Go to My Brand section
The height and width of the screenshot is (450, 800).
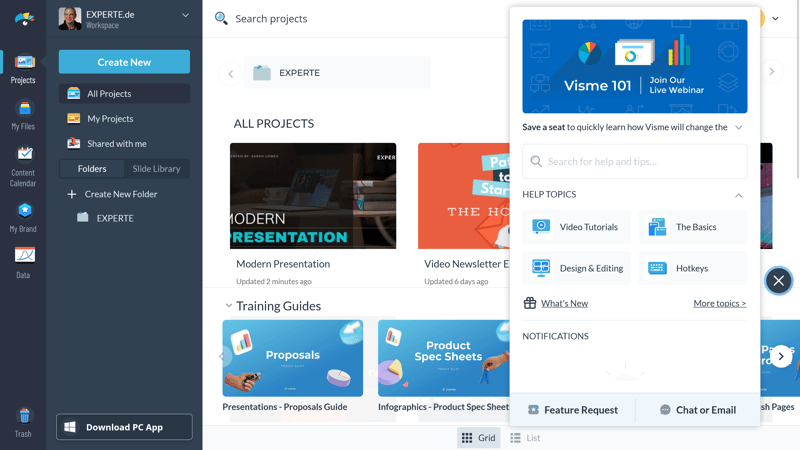coord(23,218)
